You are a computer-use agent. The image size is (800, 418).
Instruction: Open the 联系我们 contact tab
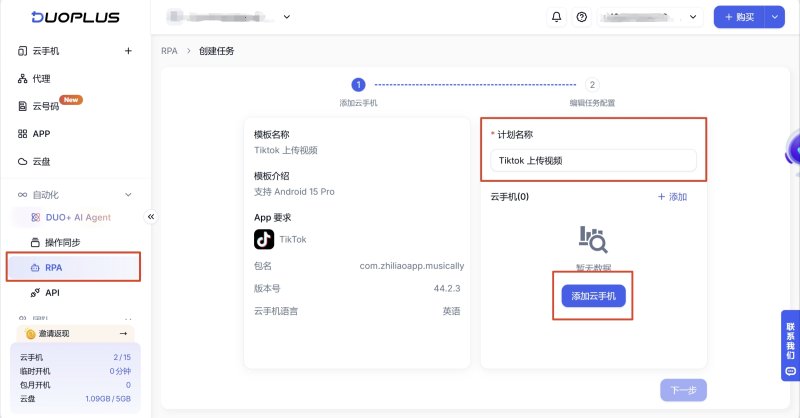(x=790, y=346)
